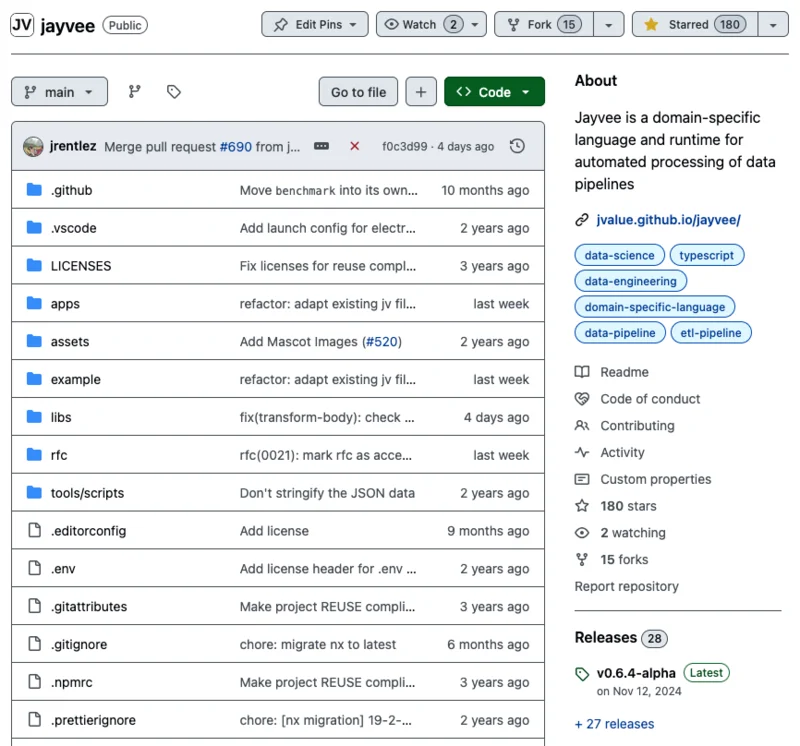Image resolution: width=800 pixels, height=746 pixels.
Task: Open Code of conduct via its sidebar icon
Action: click(583, 398)
